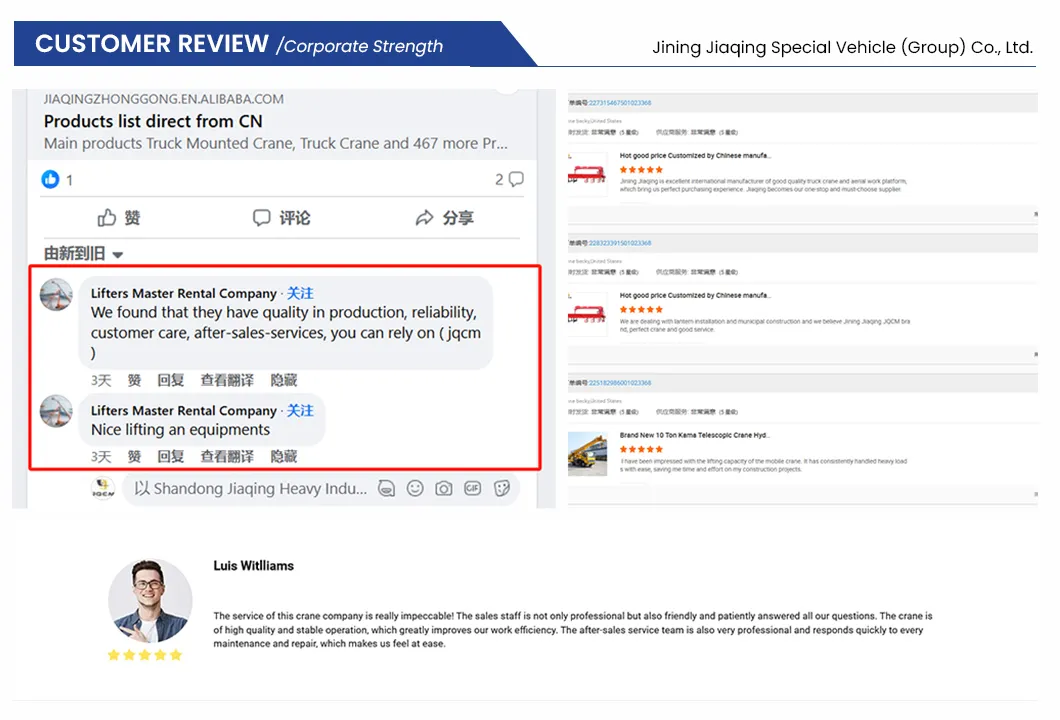This screenshot has height=720, width=1060.
Task: Click the 分享 share action
Action: point(444,217)
